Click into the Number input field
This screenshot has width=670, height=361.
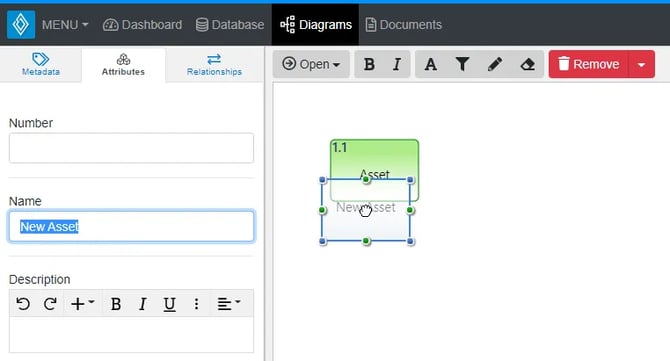tap(131, 148)
